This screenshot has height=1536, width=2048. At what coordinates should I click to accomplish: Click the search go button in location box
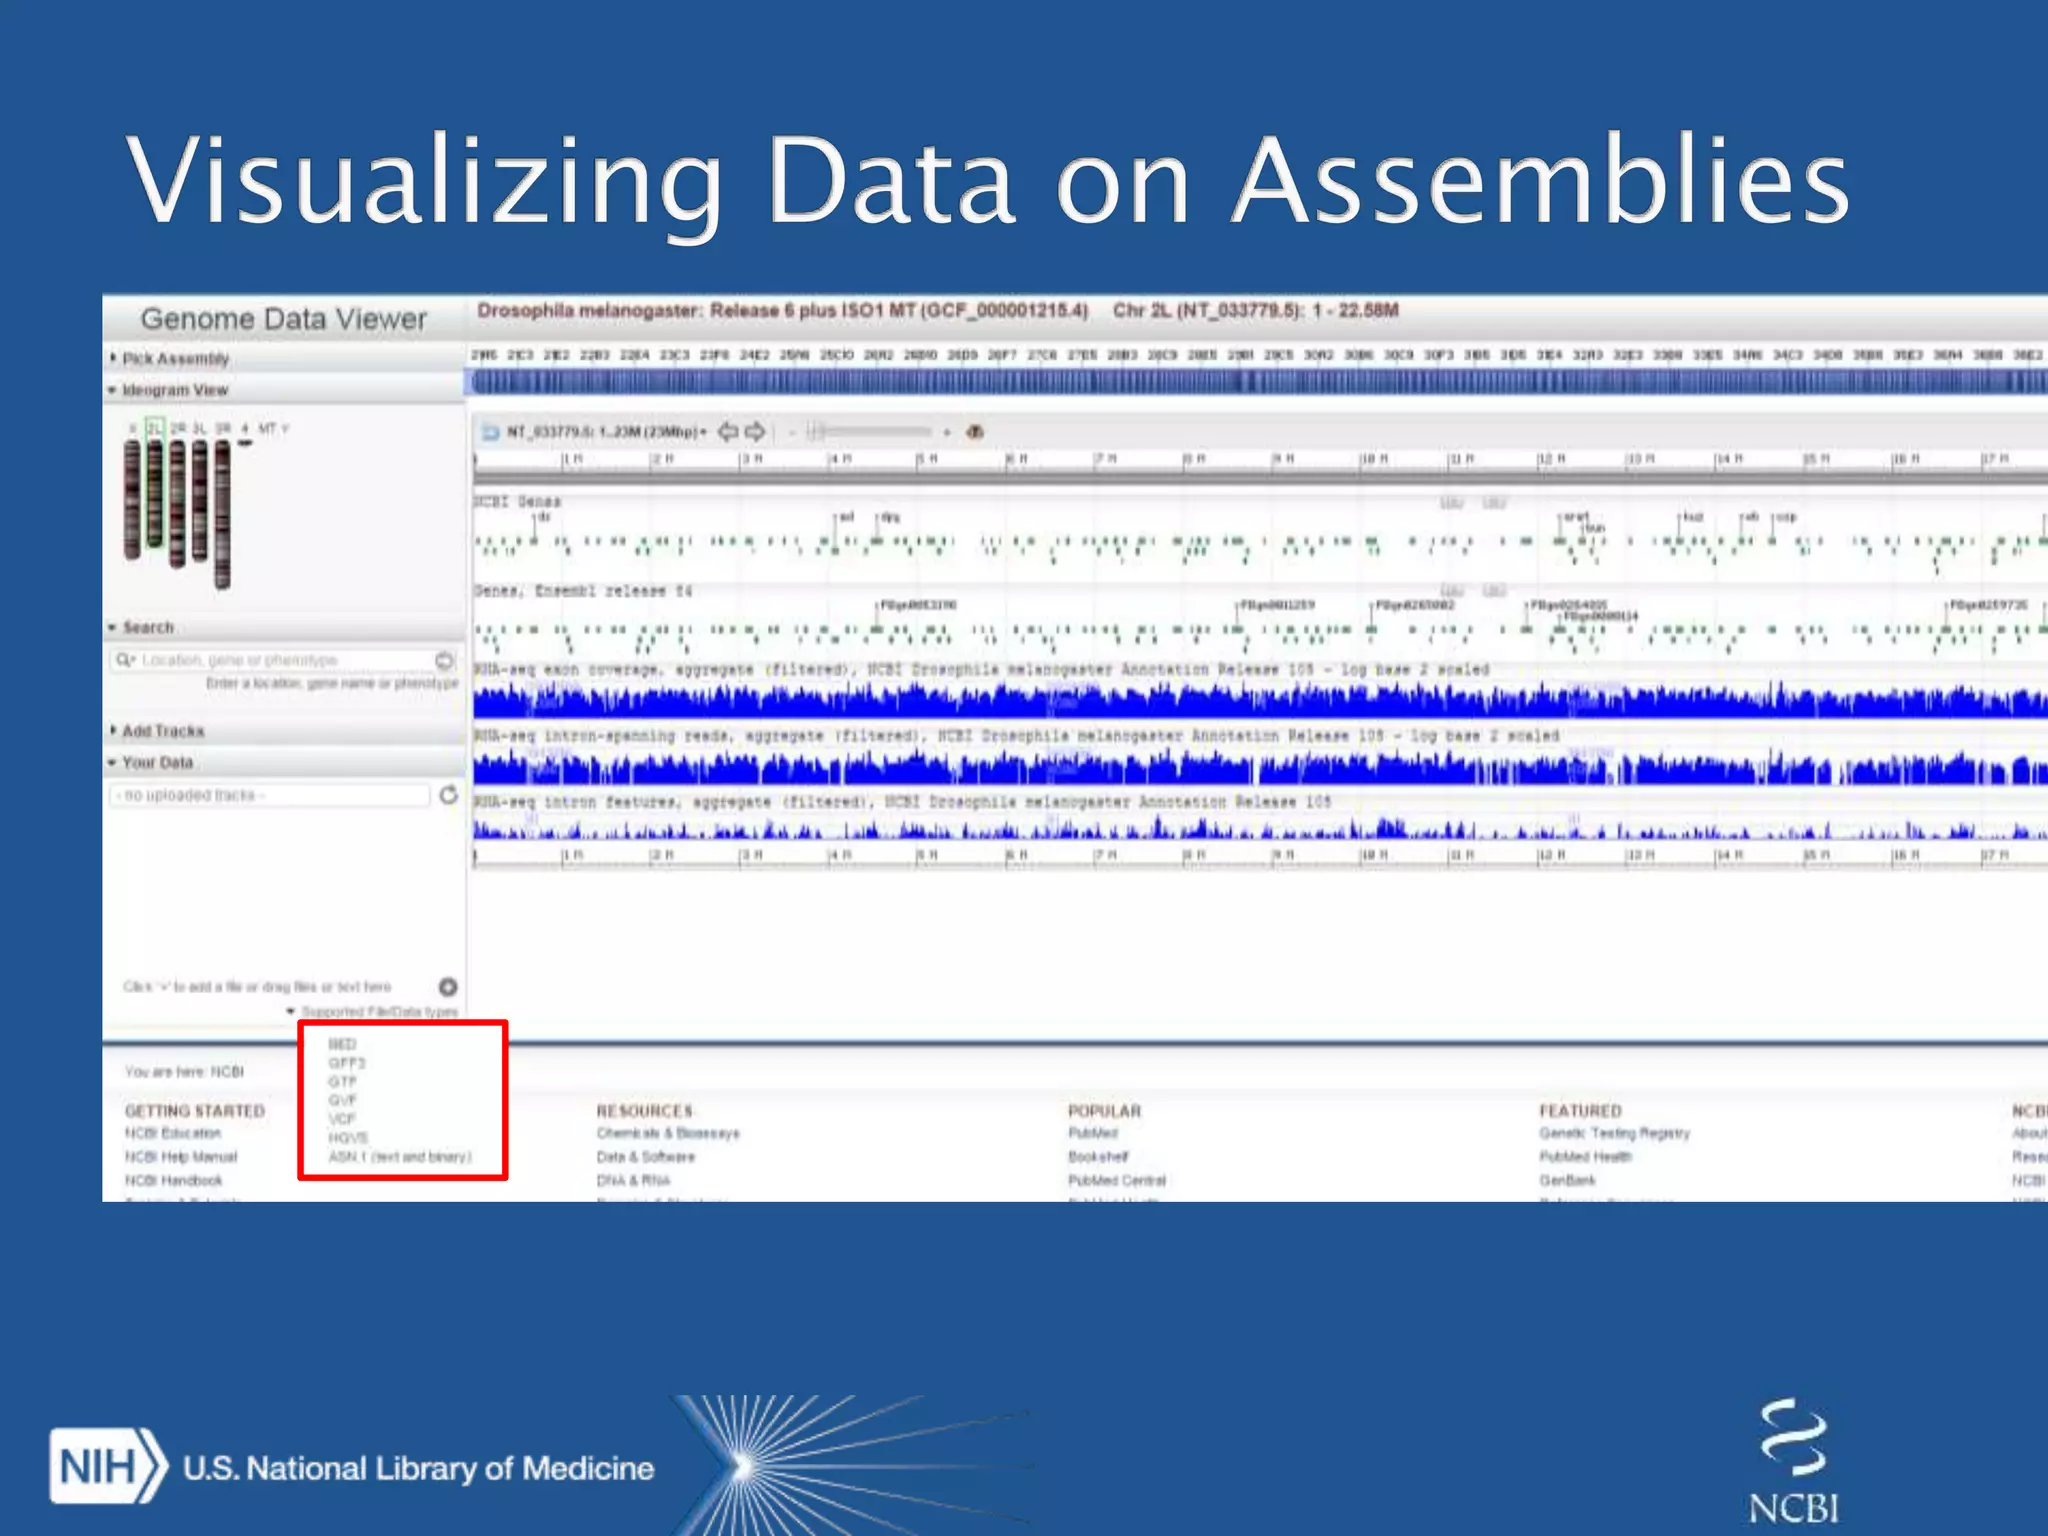click(445, 660)
